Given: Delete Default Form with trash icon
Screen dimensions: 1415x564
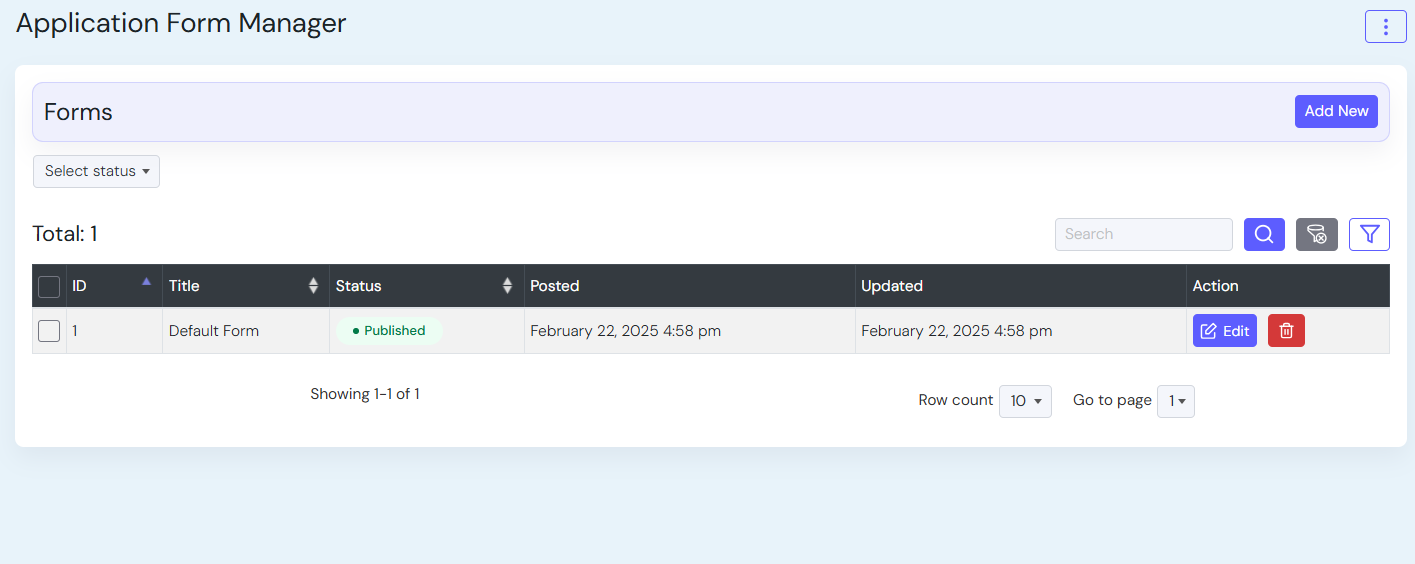Looking at the screenshot, I should point(1286,331).
